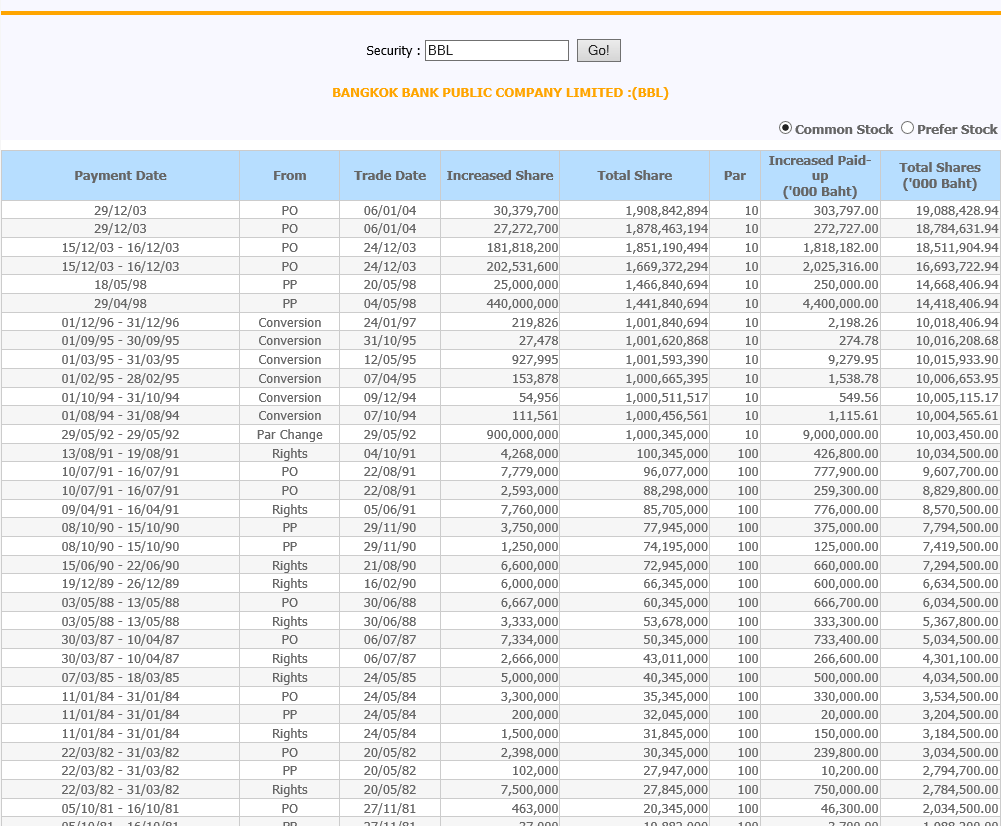This screenshot has height=826, width=1001.
Task: Click the Total Shares ('000 Baht) header
Action: [939, 176]
